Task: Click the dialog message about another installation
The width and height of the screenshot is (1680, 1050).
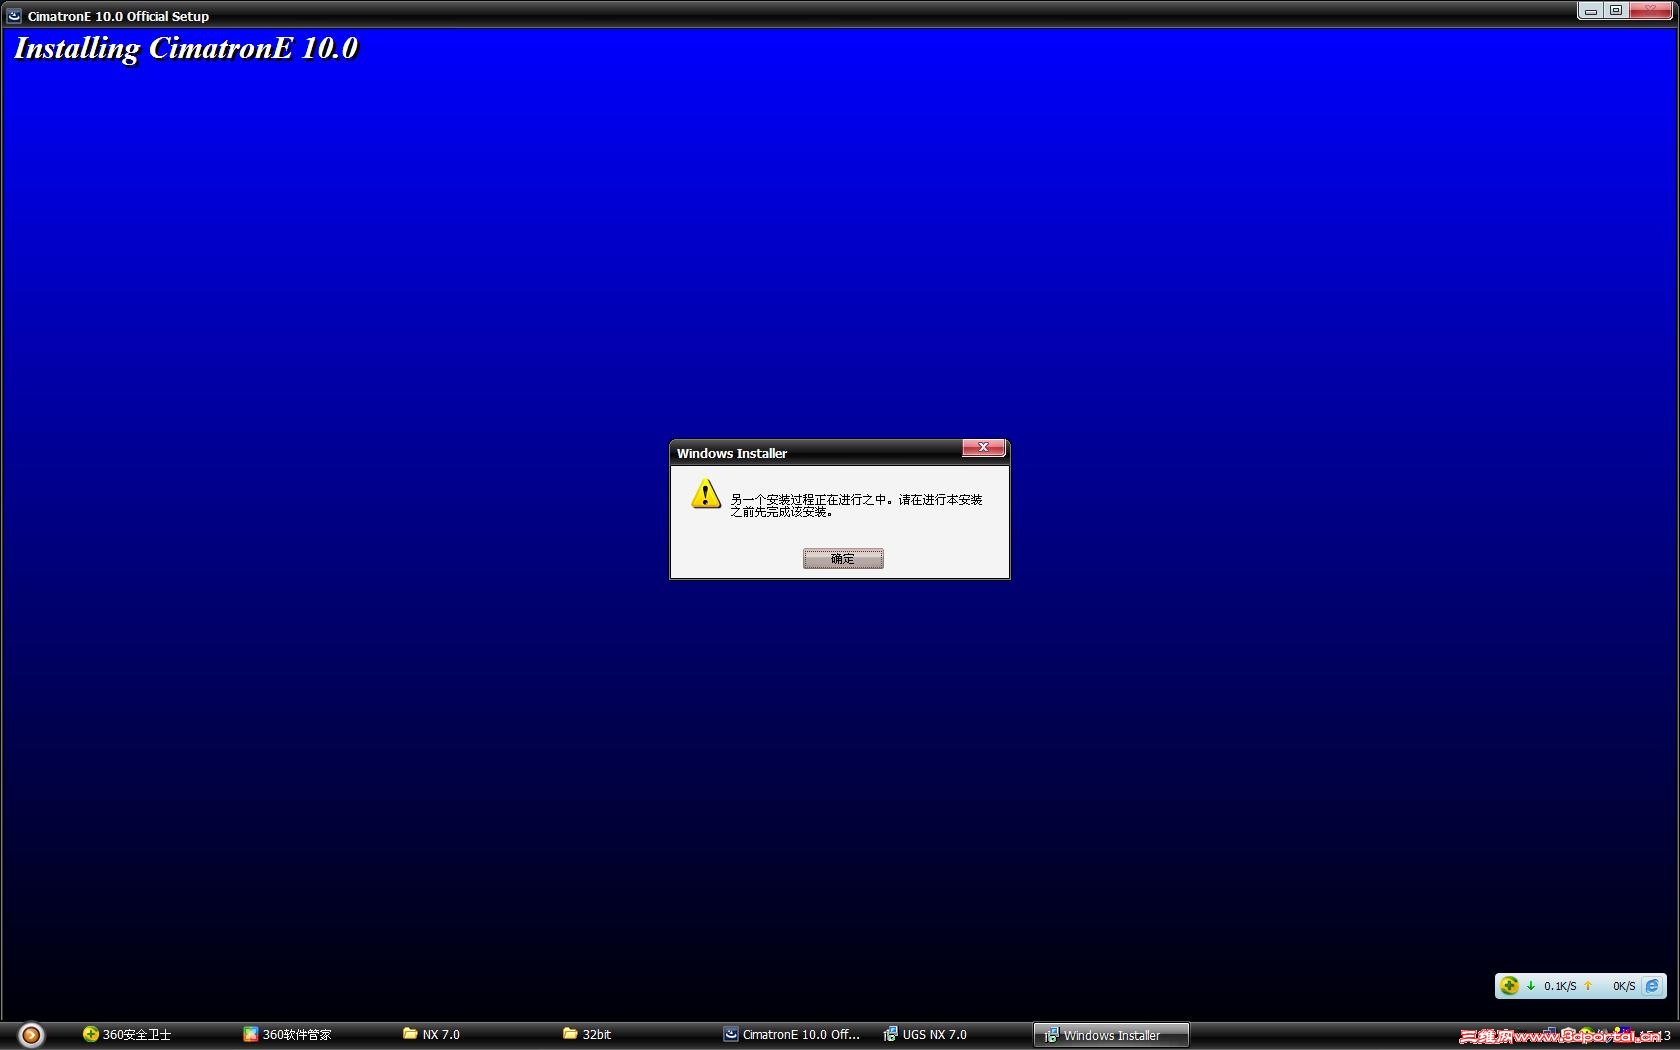Action: pyautogui.click(x=856, y=505)
